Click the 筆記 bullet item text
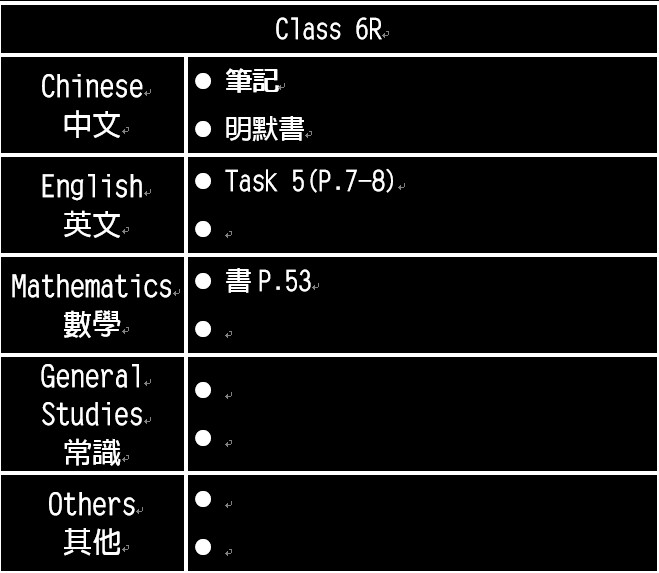 (x=252, y=81)
